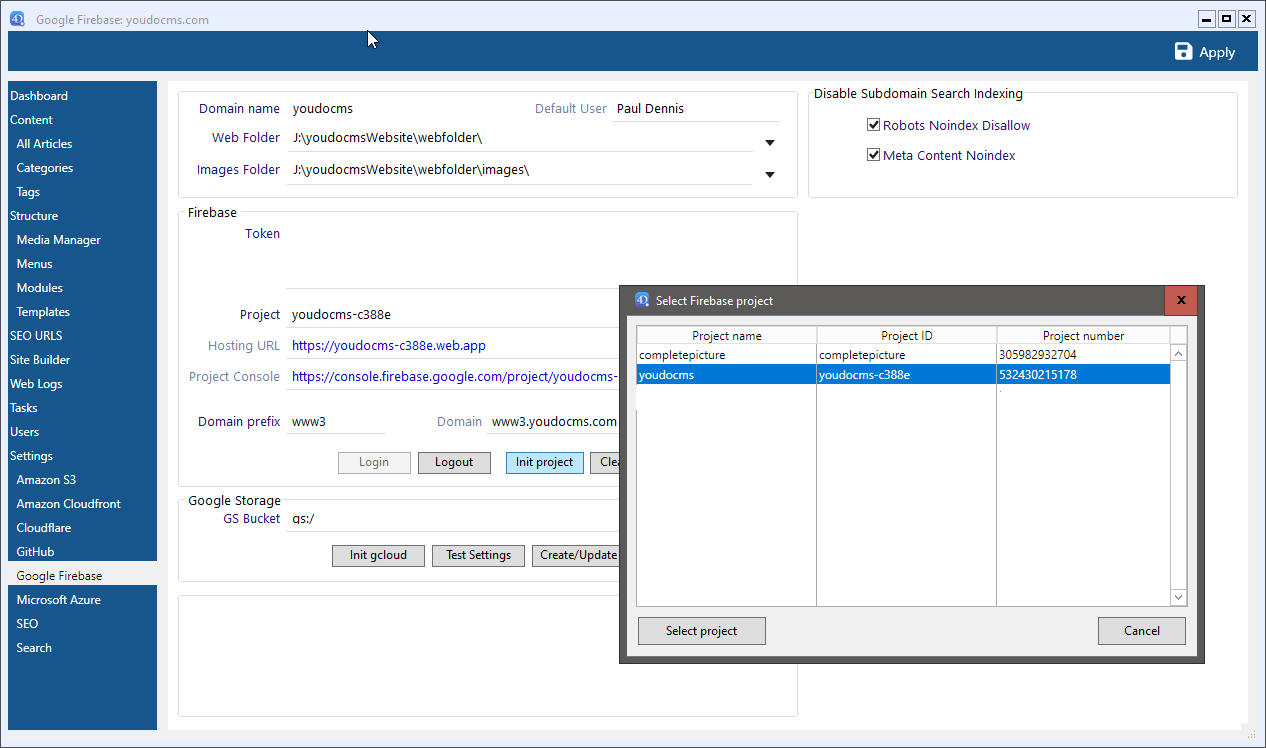Image resolution: width=1266 pixels, height=748 pixels.
Task: Click the Apply save icon
Action: coord(1184,52)
